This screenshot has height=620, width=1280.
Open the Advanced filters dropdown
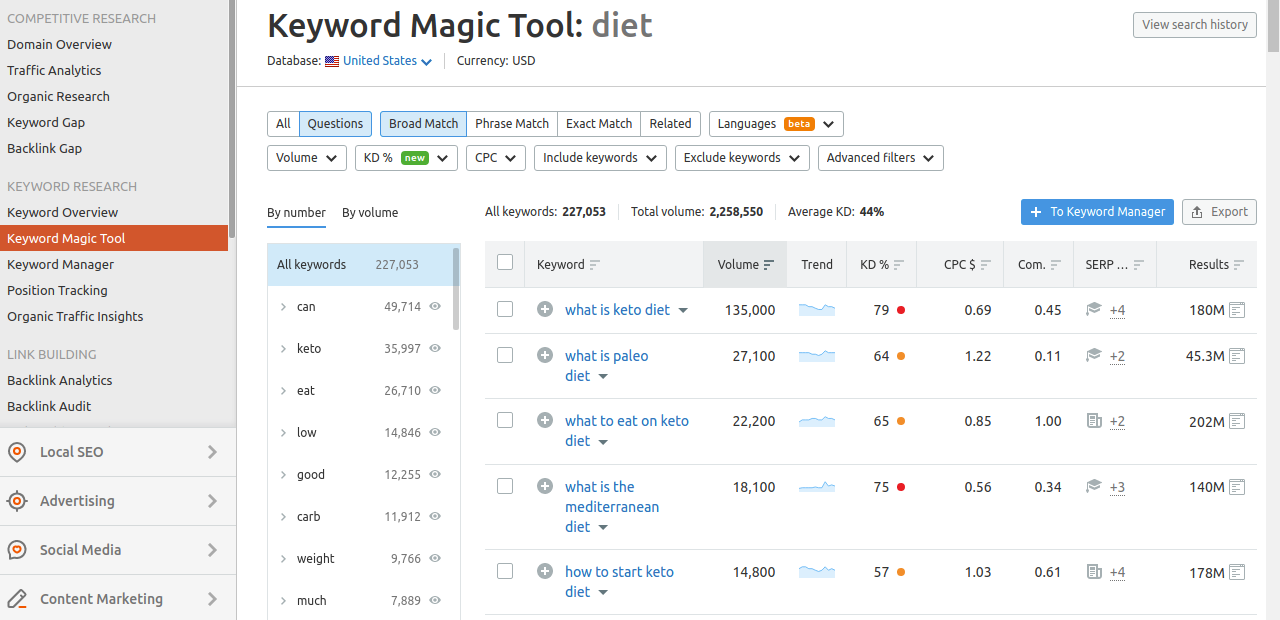click(x=880, y=158)
